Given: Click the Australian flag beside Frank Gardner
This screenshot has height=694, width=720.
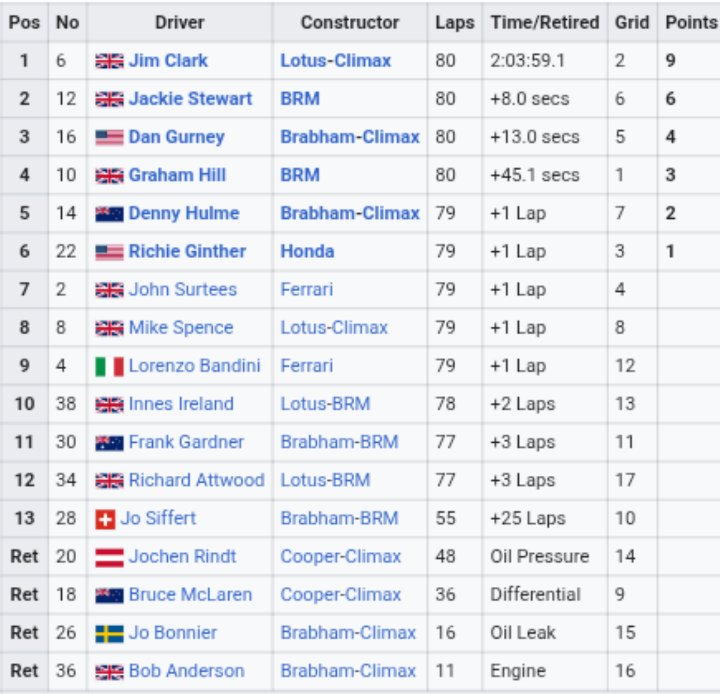Looking at the screenshot, I should (x=109, y=442).
